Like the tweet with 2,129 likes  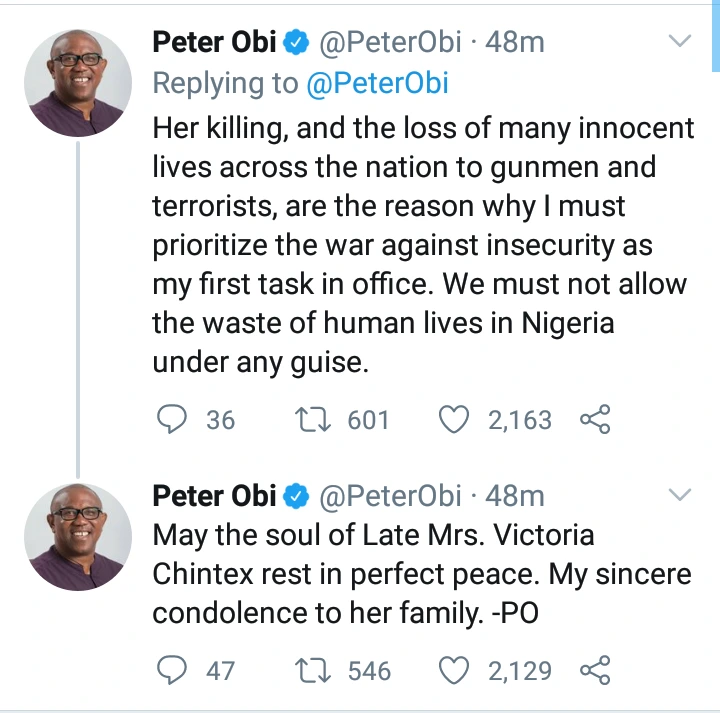click(x=456, y=669)
